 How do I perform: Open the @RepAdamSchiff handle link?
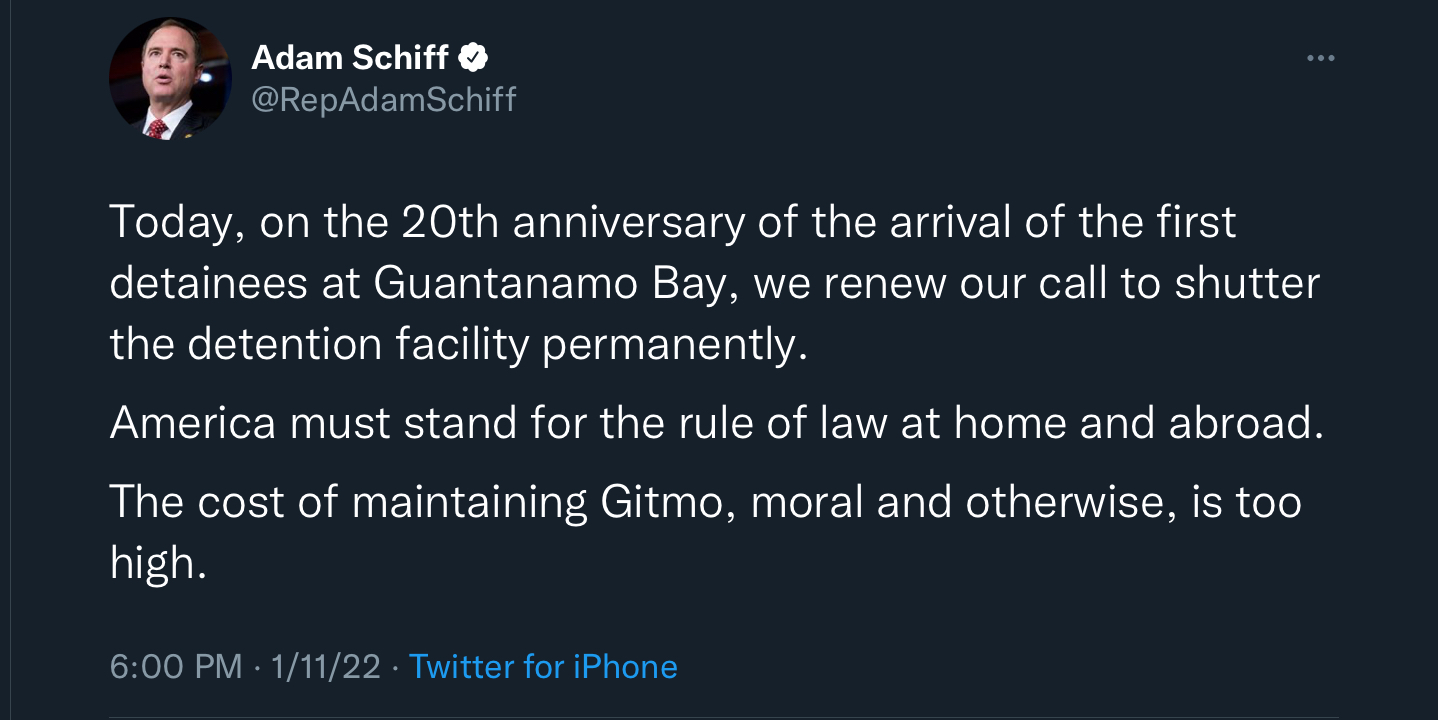click(383, 99)
